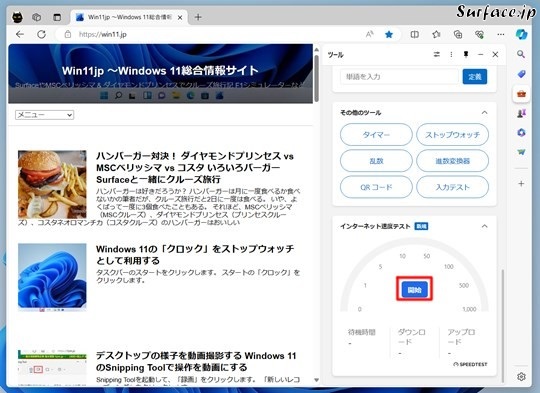The width and height of the screenshot is (540, 393).
Task: Open the workspaces icon in title bar
Action: [x=37, y=17]
